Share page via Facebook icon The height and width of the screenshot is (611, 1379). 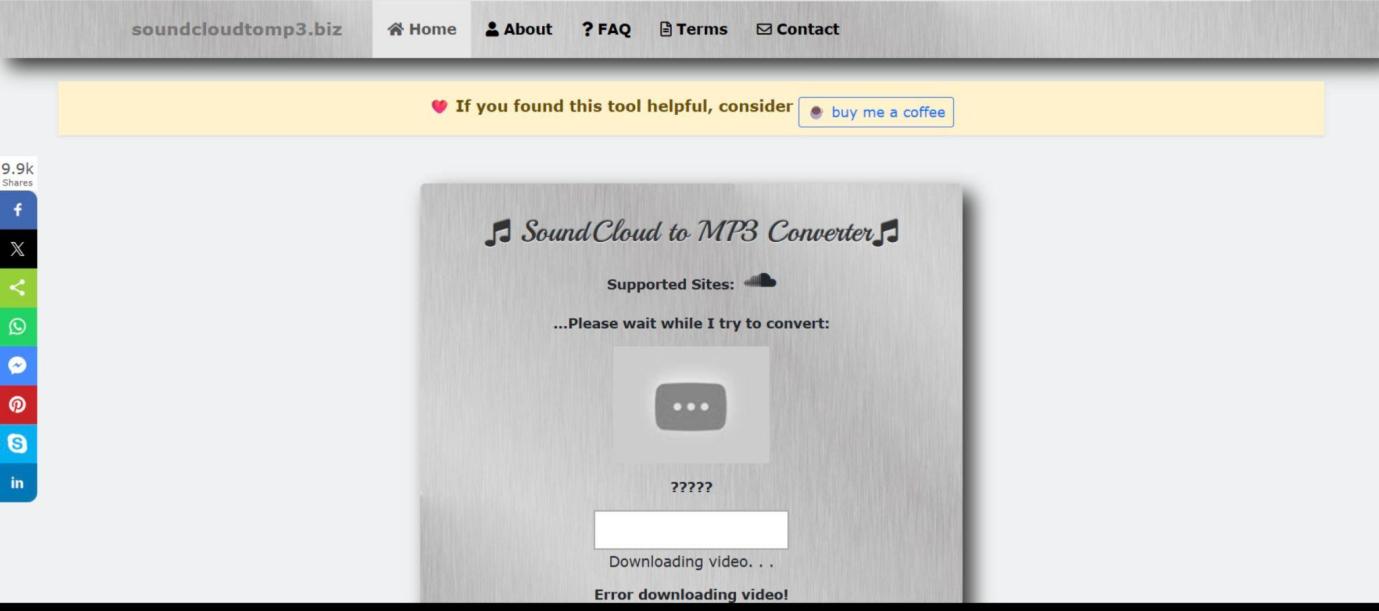point(18,210)
